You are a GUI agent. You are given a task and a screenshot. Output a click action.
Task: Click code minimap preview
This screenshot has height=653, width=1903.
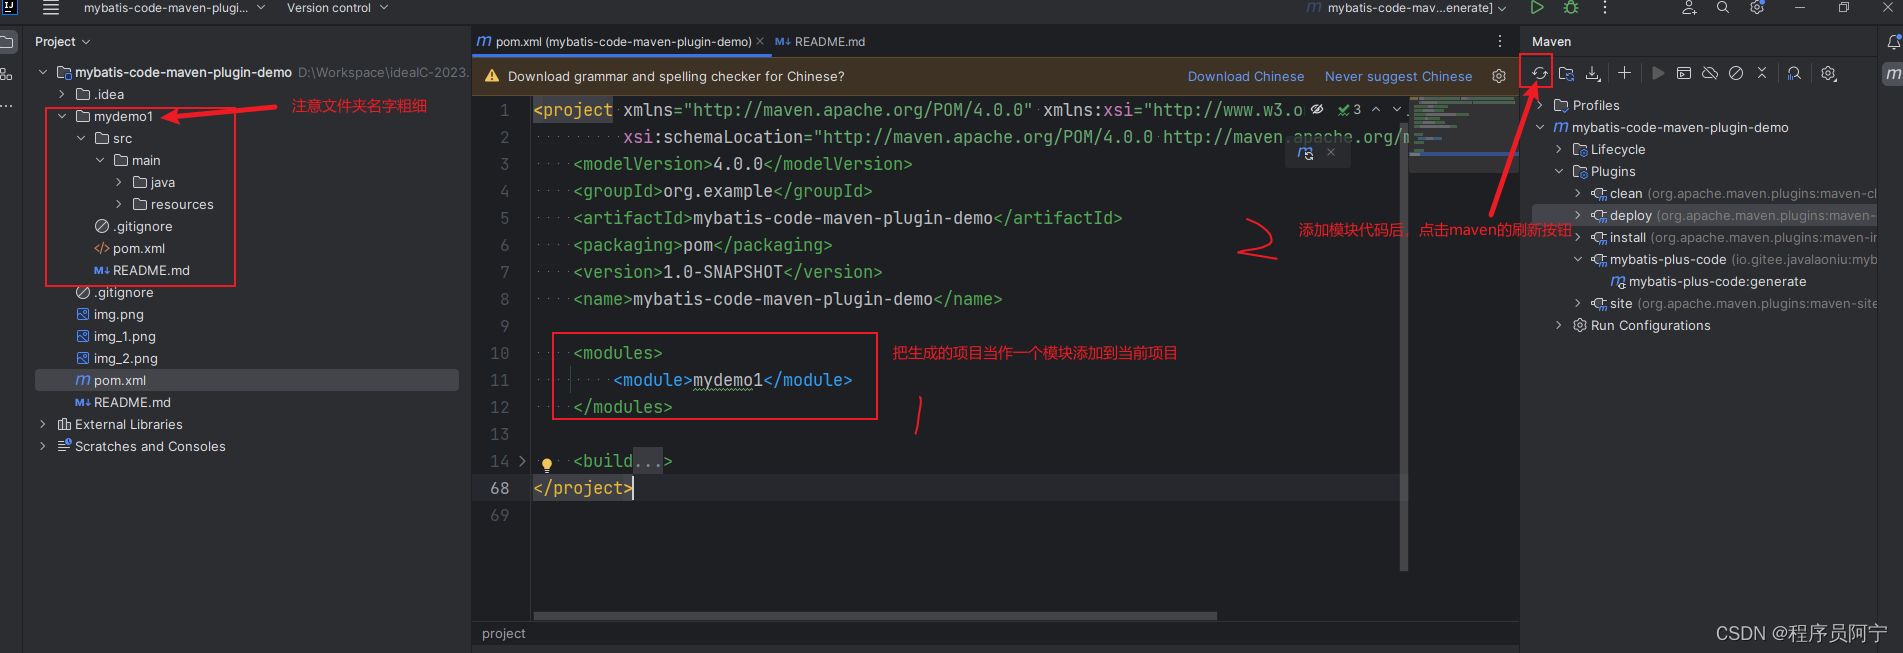[1464, 135]
